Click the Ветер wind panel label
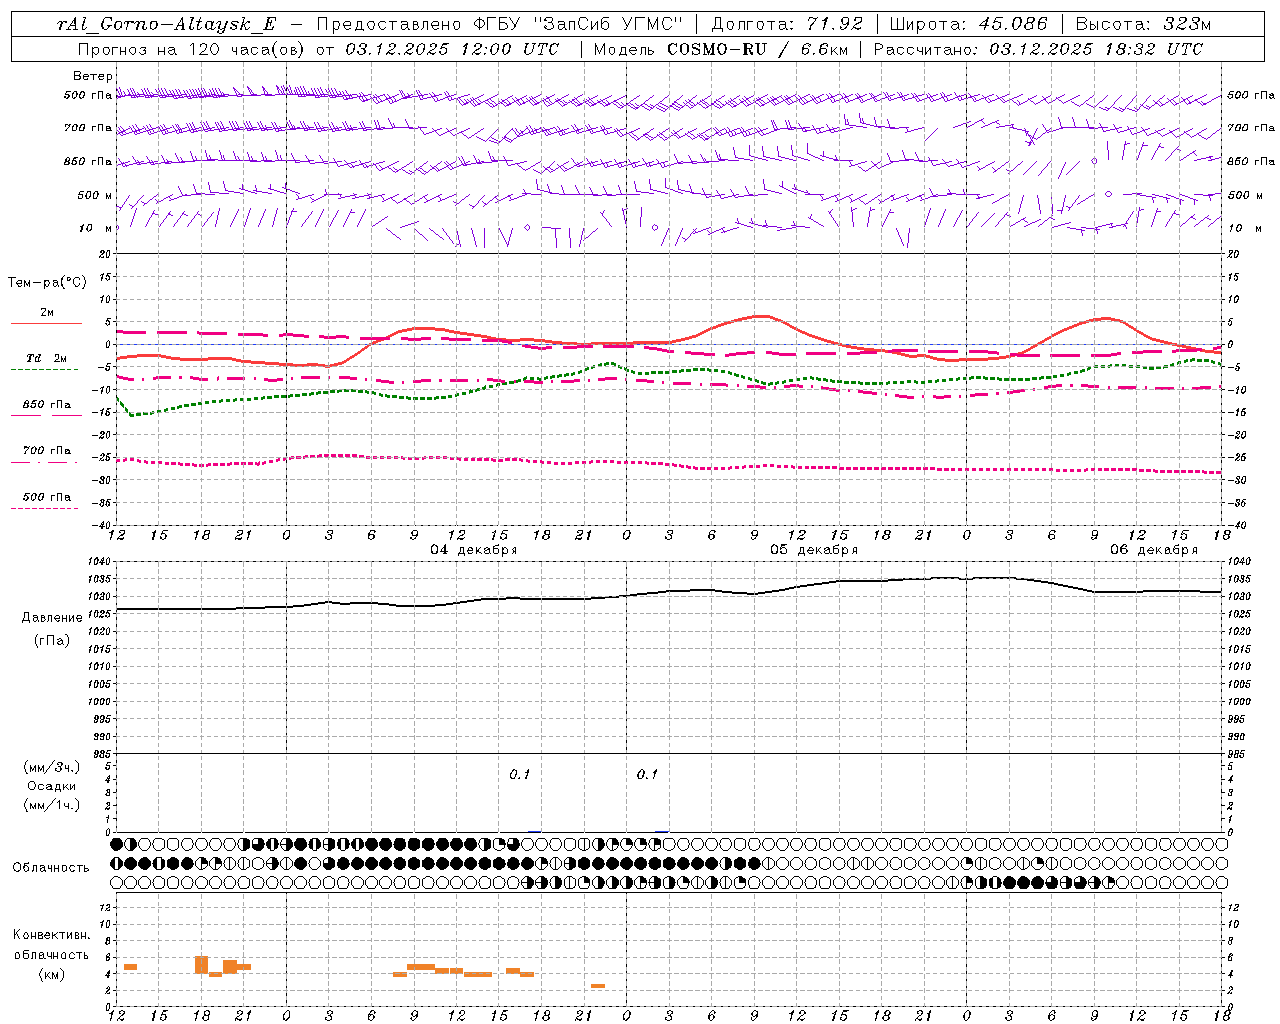Screen dimensions: 1280x1024 93,76
